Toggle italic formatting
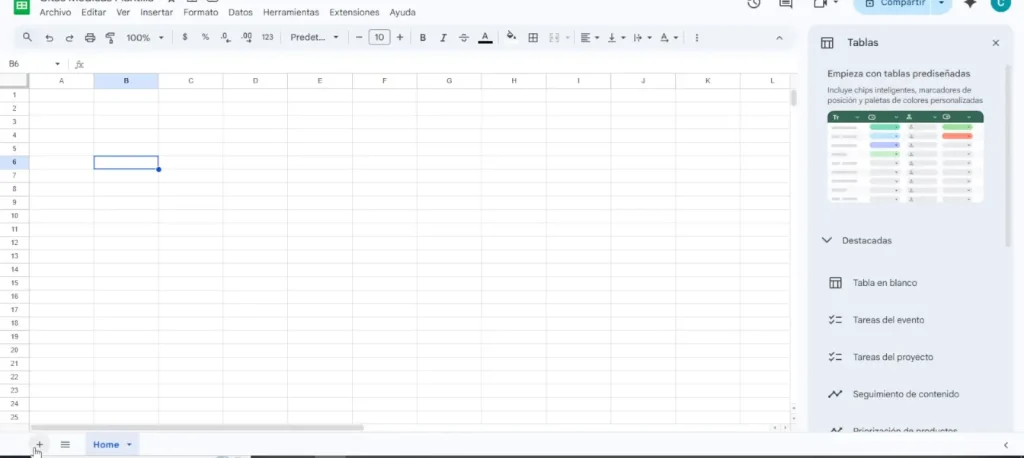 point(443,38)
